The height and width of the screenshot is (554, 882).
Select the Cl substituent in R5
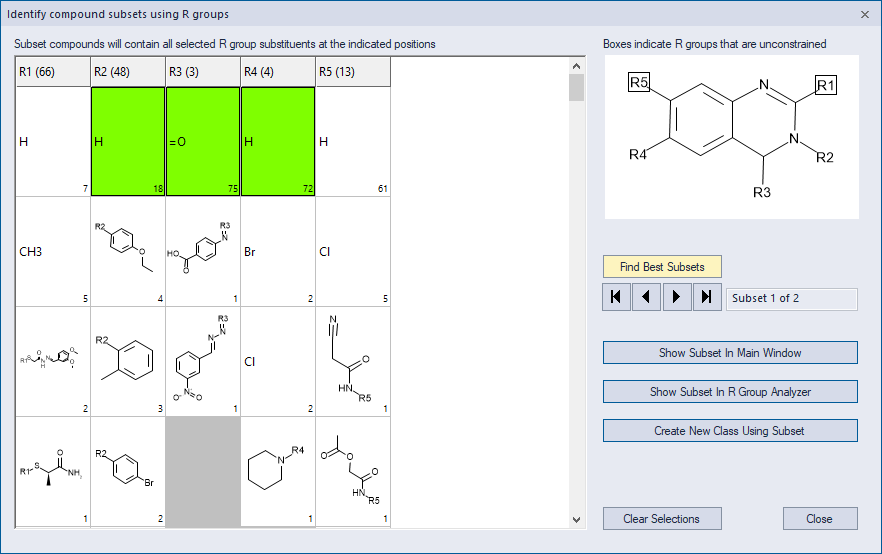pyautogui.click(x=353, y=251)
